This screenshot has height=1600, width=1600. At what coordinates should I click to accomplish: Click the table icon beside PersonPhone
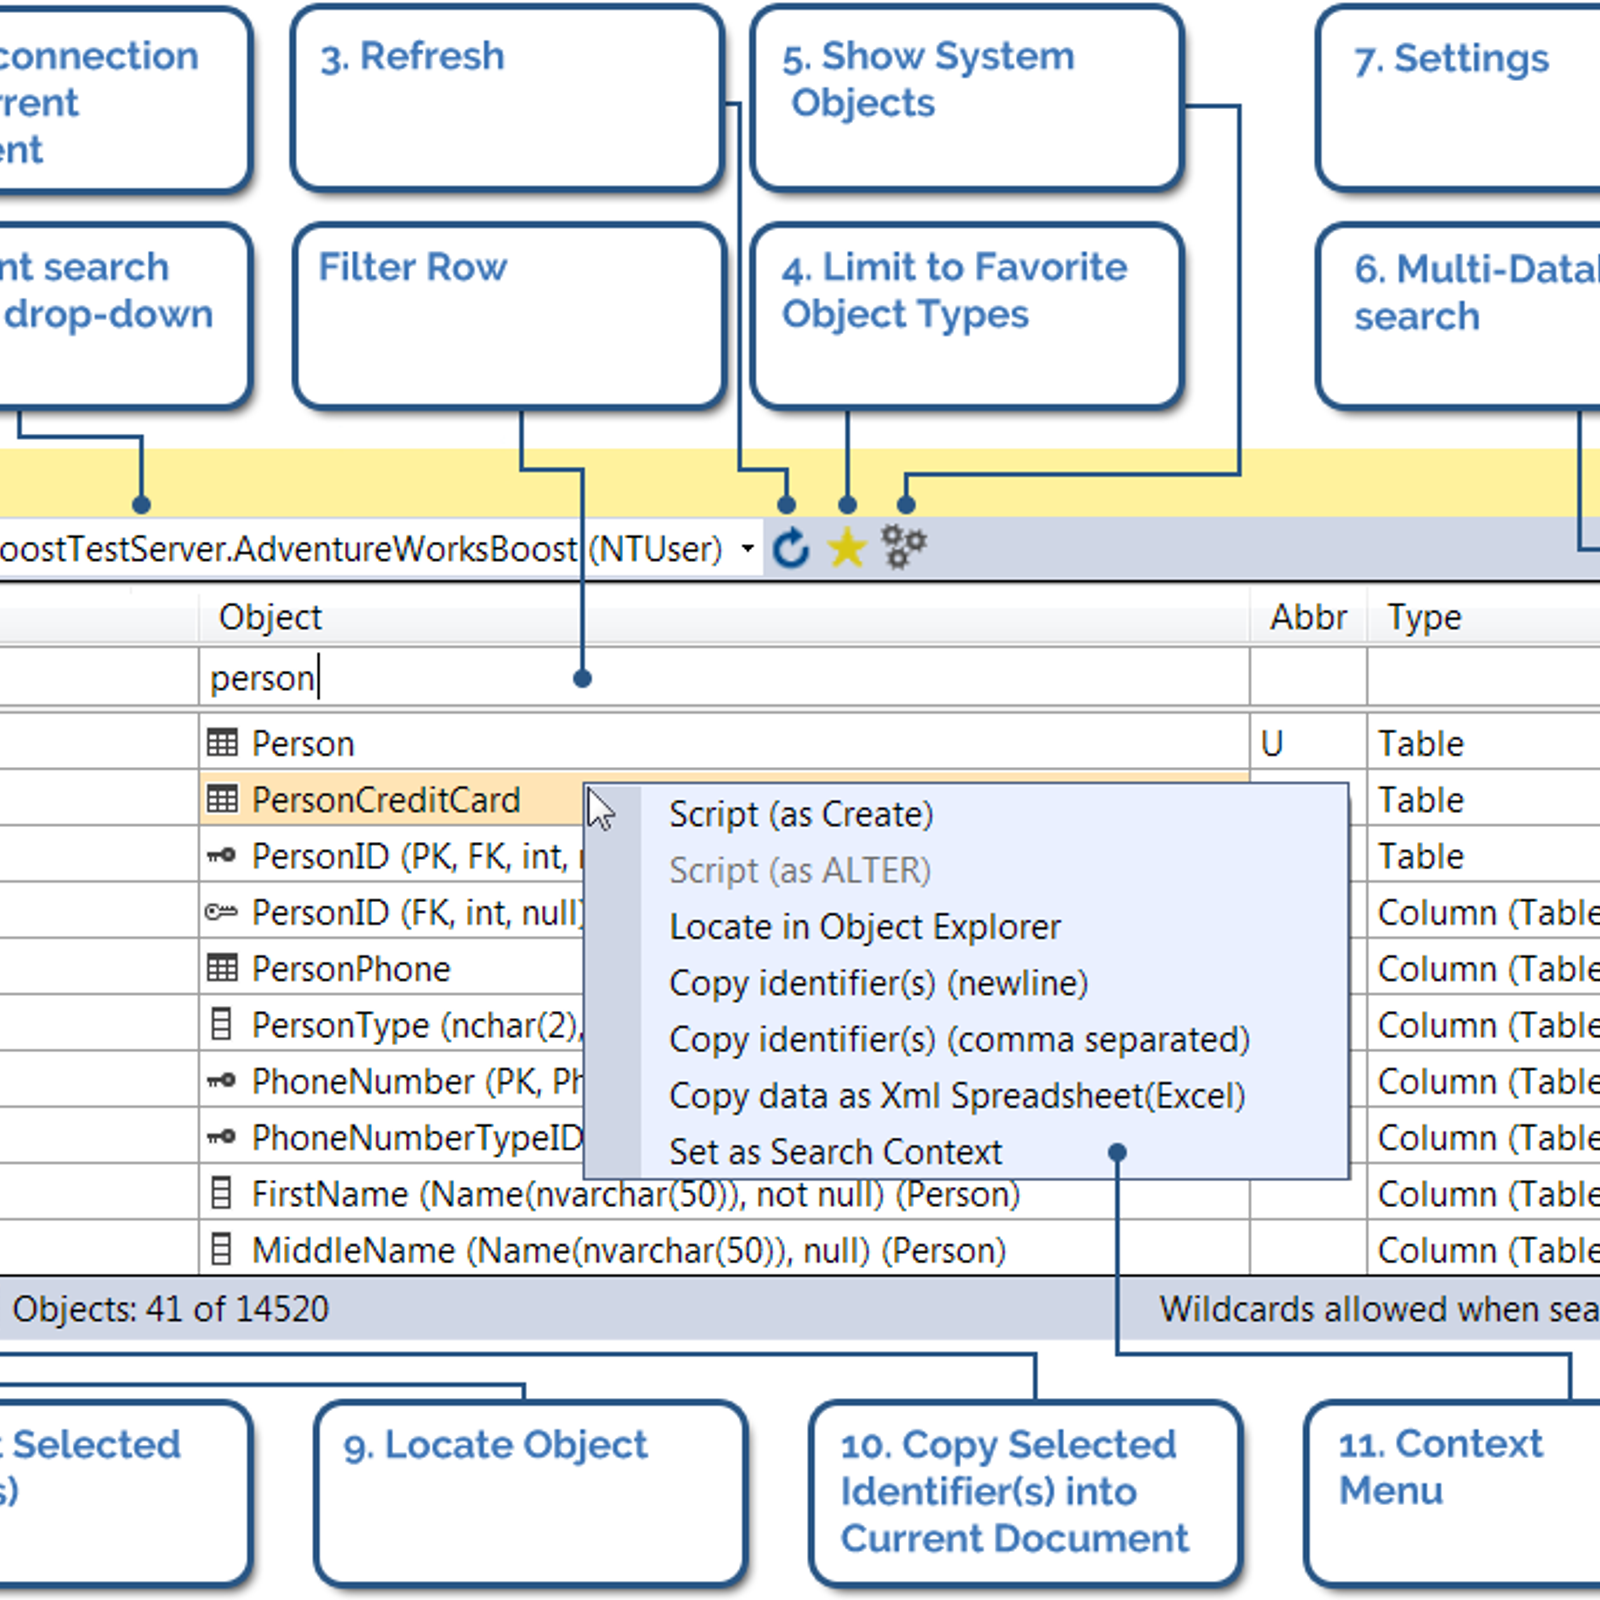222,968
